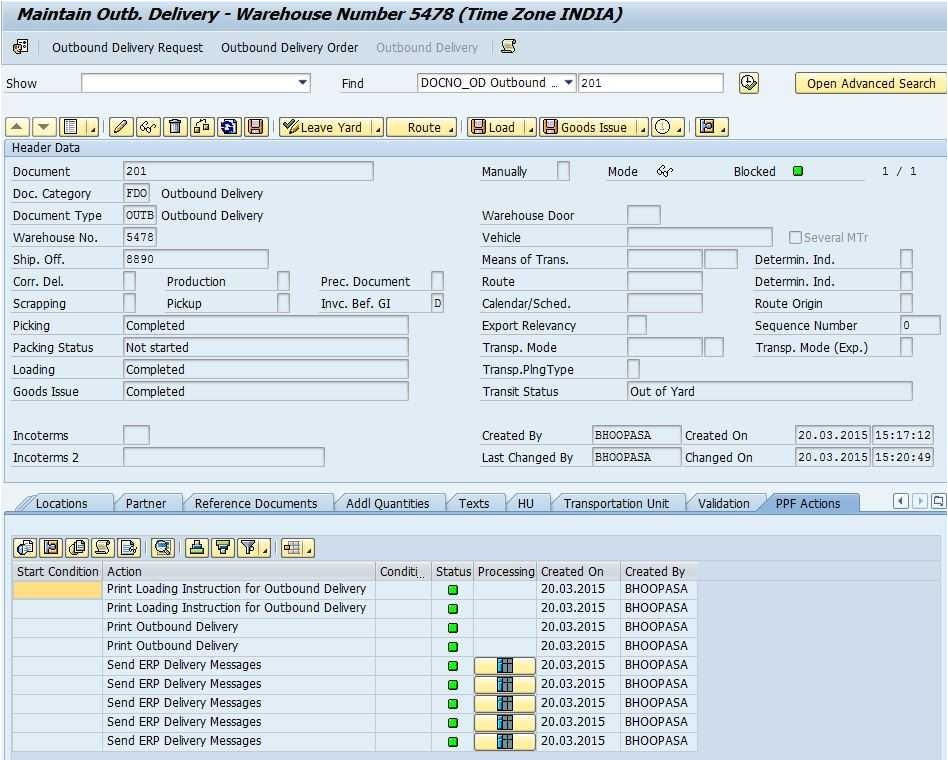Toggle the Production checkbox

(x=283, y=281)
